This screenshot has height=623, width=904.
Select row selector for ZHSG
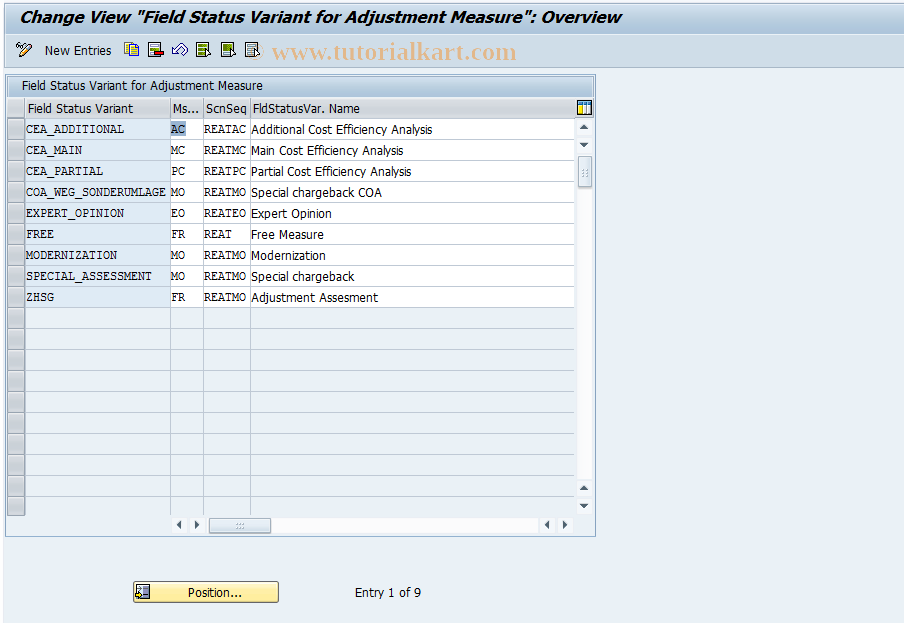(x=16, y=297)
